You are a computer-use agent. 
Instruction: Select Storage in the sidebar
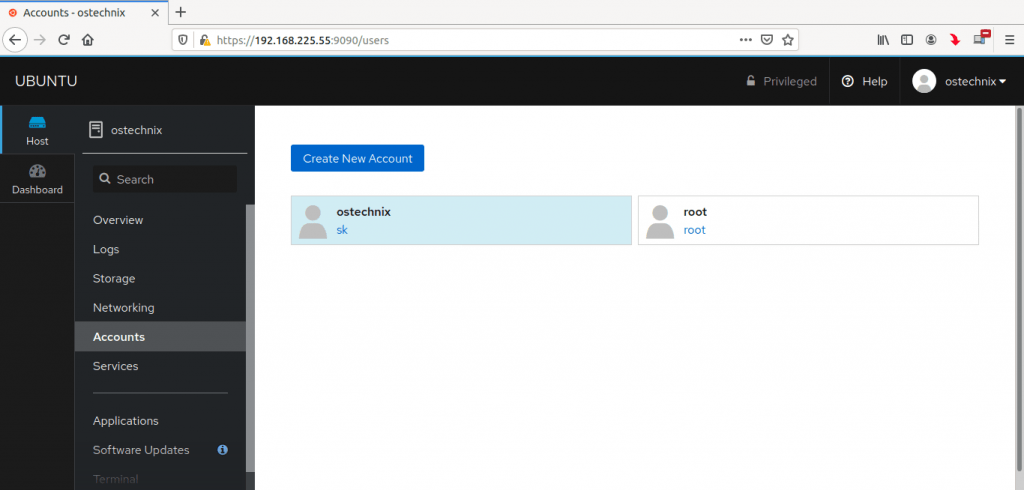pyautogui.click(x=114, y=279)
